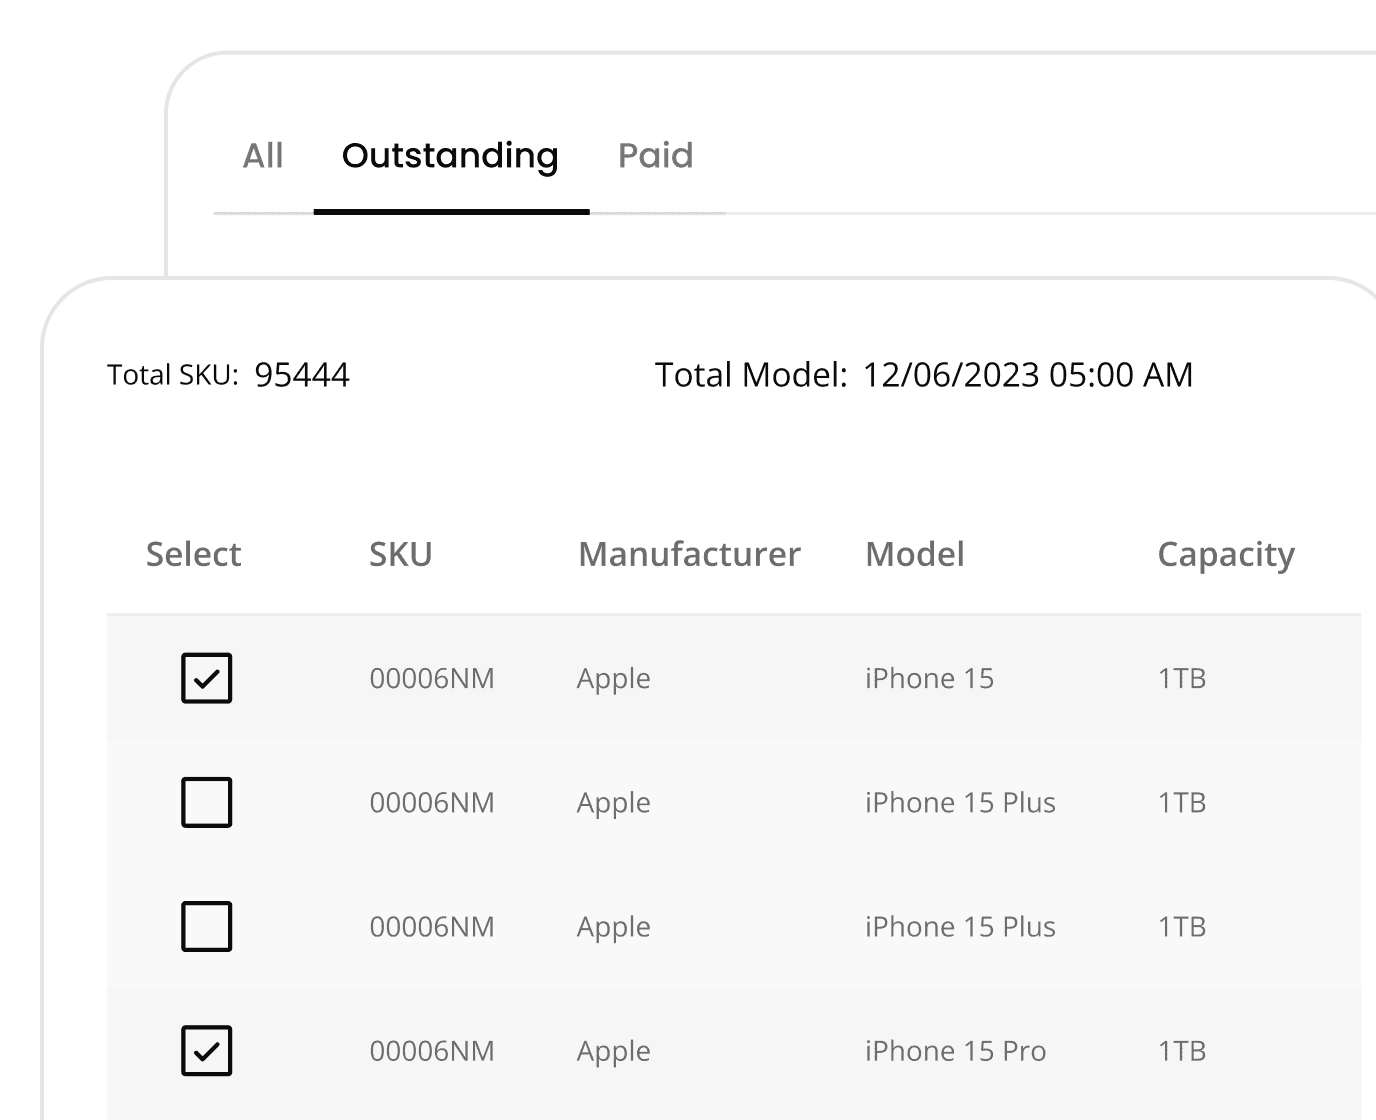Viewport: 1376px width, 1120px height.
Task: Click the SKU column header
Action: [401, 554]
